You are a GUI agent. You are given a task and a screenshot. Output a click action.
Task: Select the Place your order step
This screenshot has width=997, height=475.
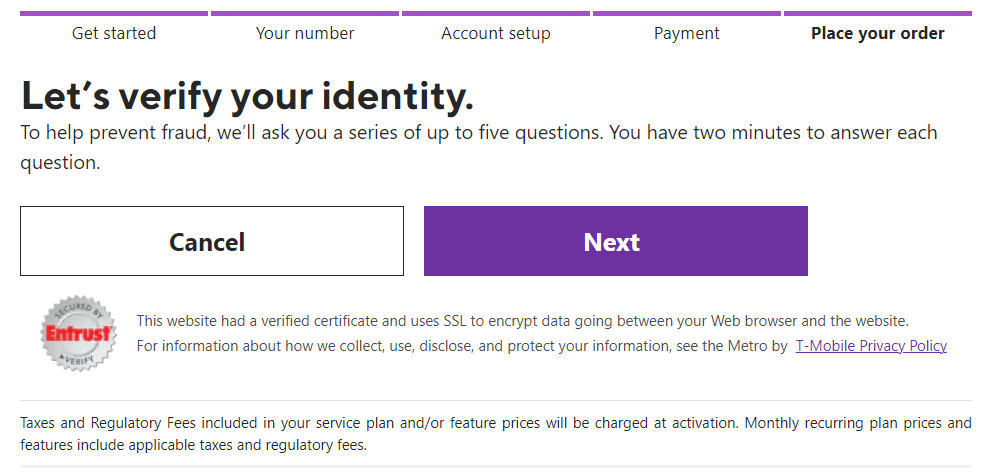877,33
